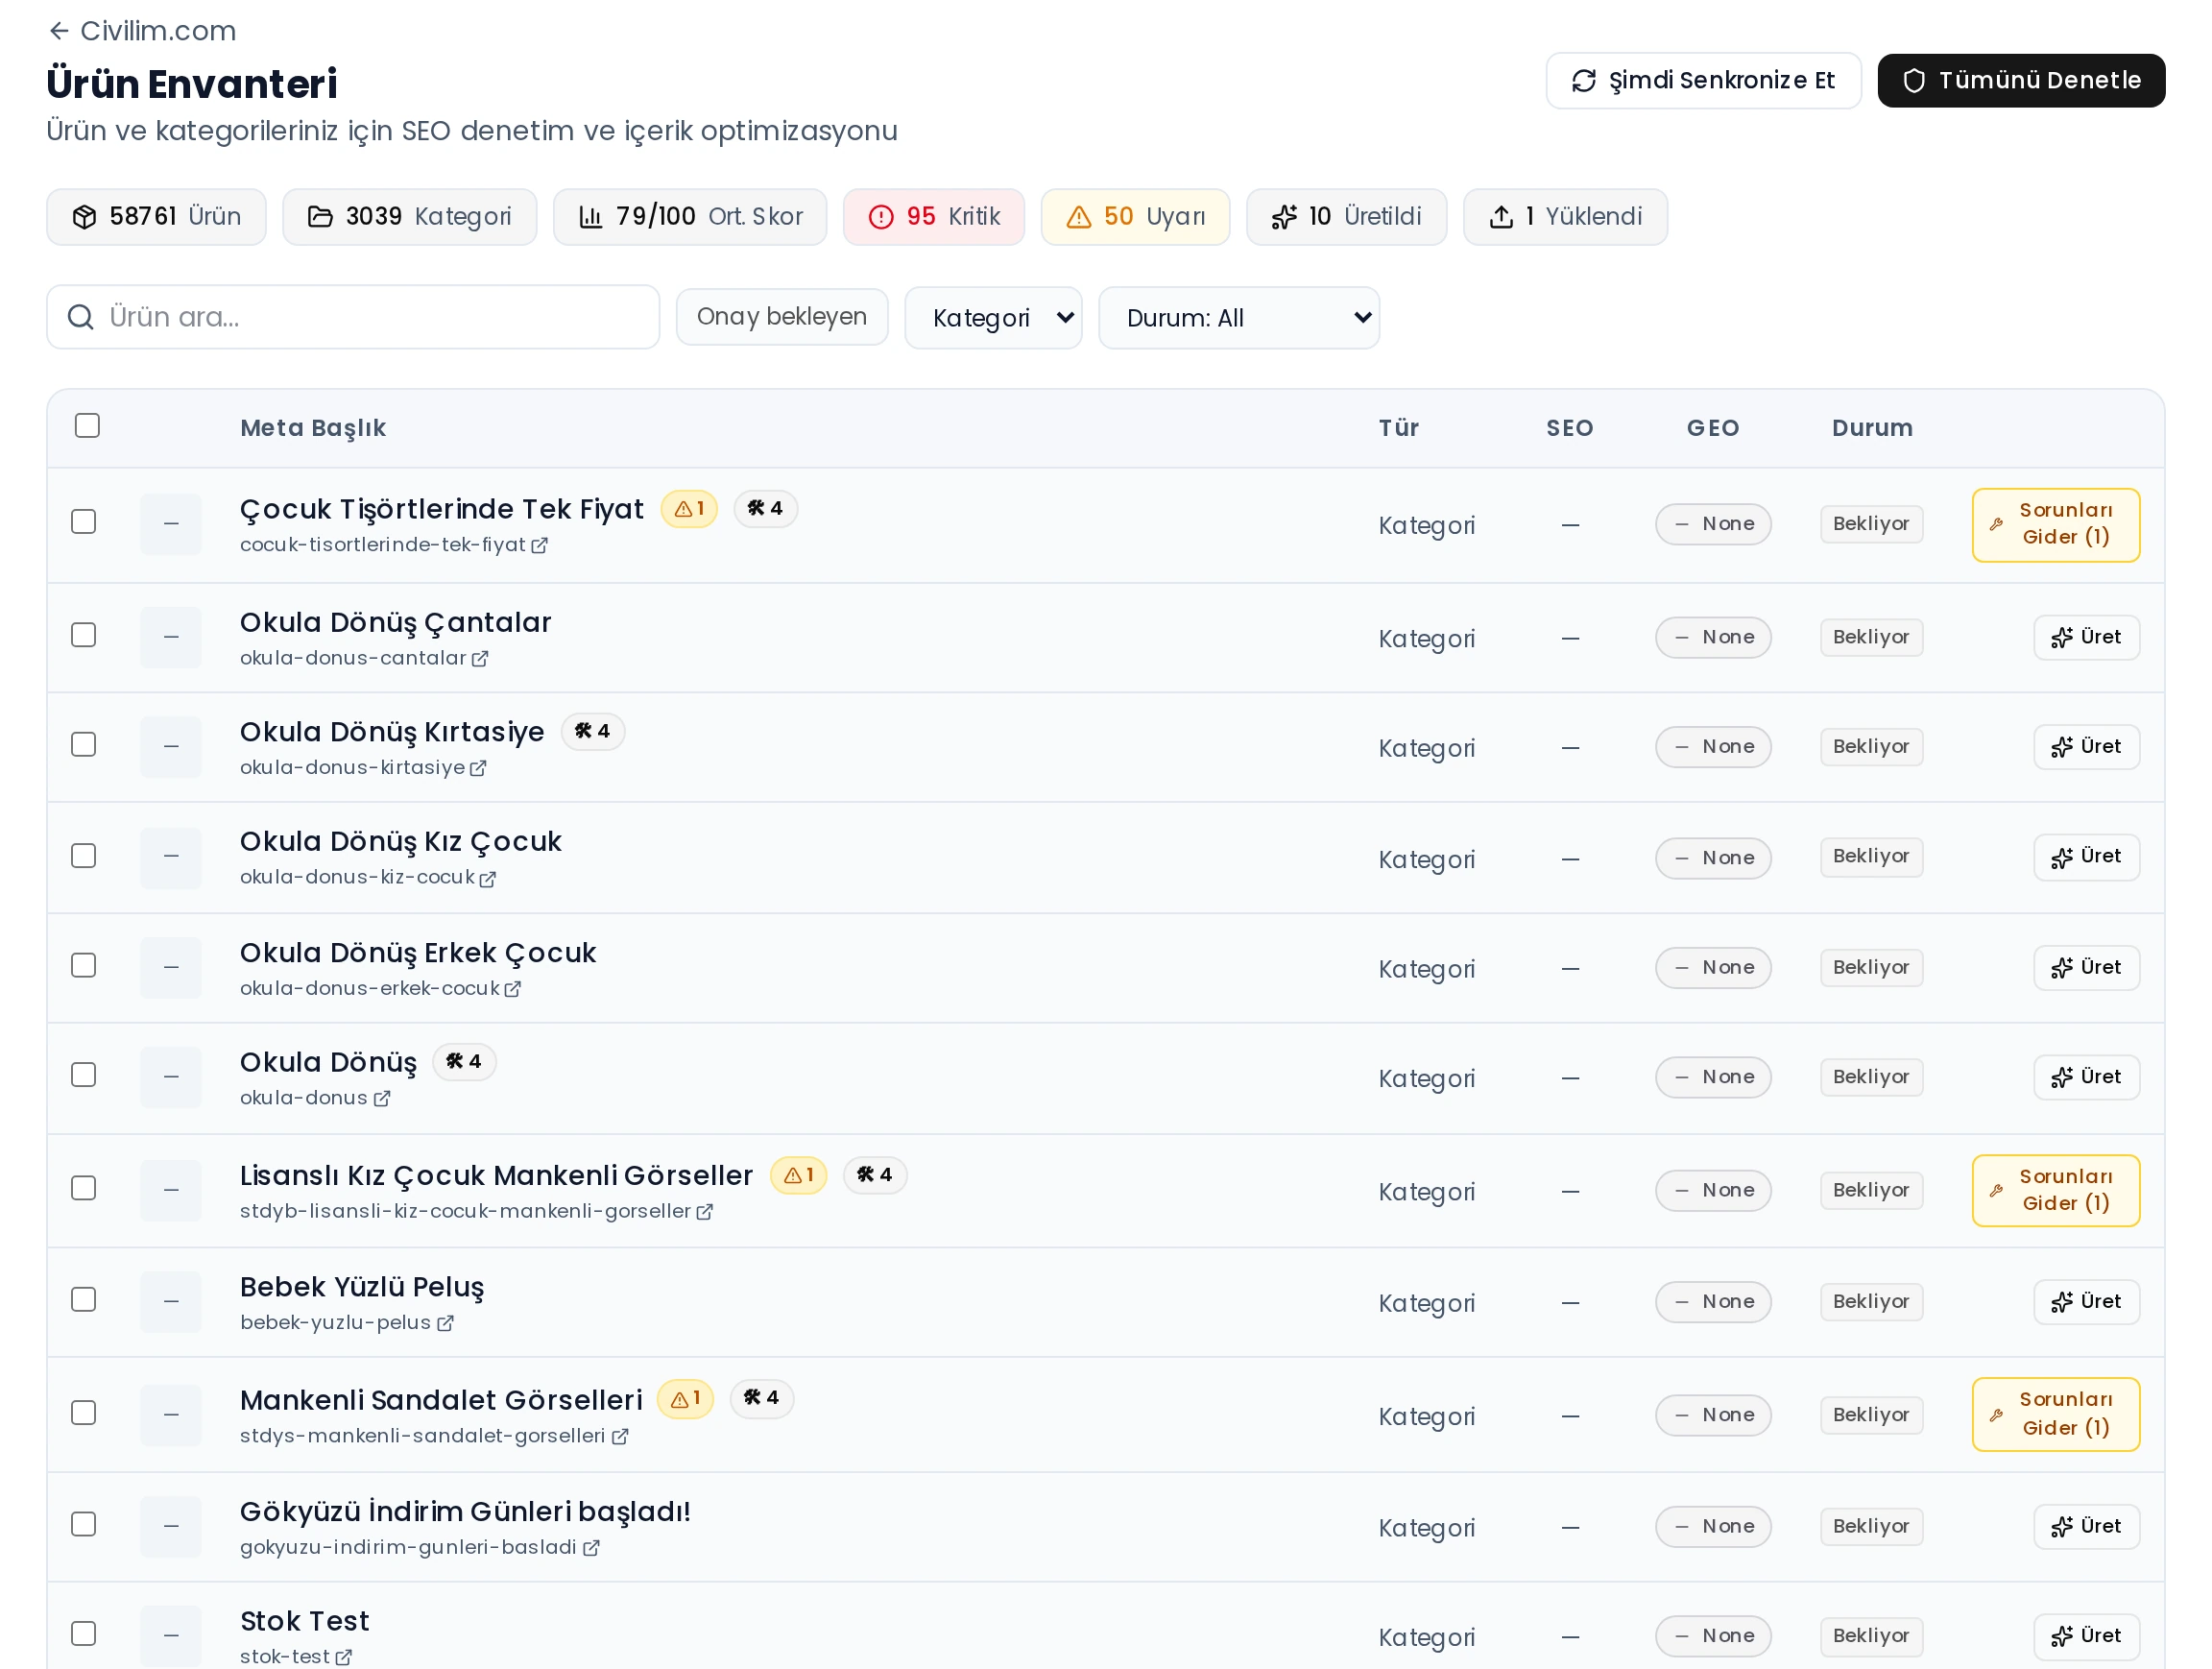Open gokyuzu-indirim-gunleri-basladi external link icon
Viewport: 2212px width, 1669px height.
click(x=591, y=1548)
